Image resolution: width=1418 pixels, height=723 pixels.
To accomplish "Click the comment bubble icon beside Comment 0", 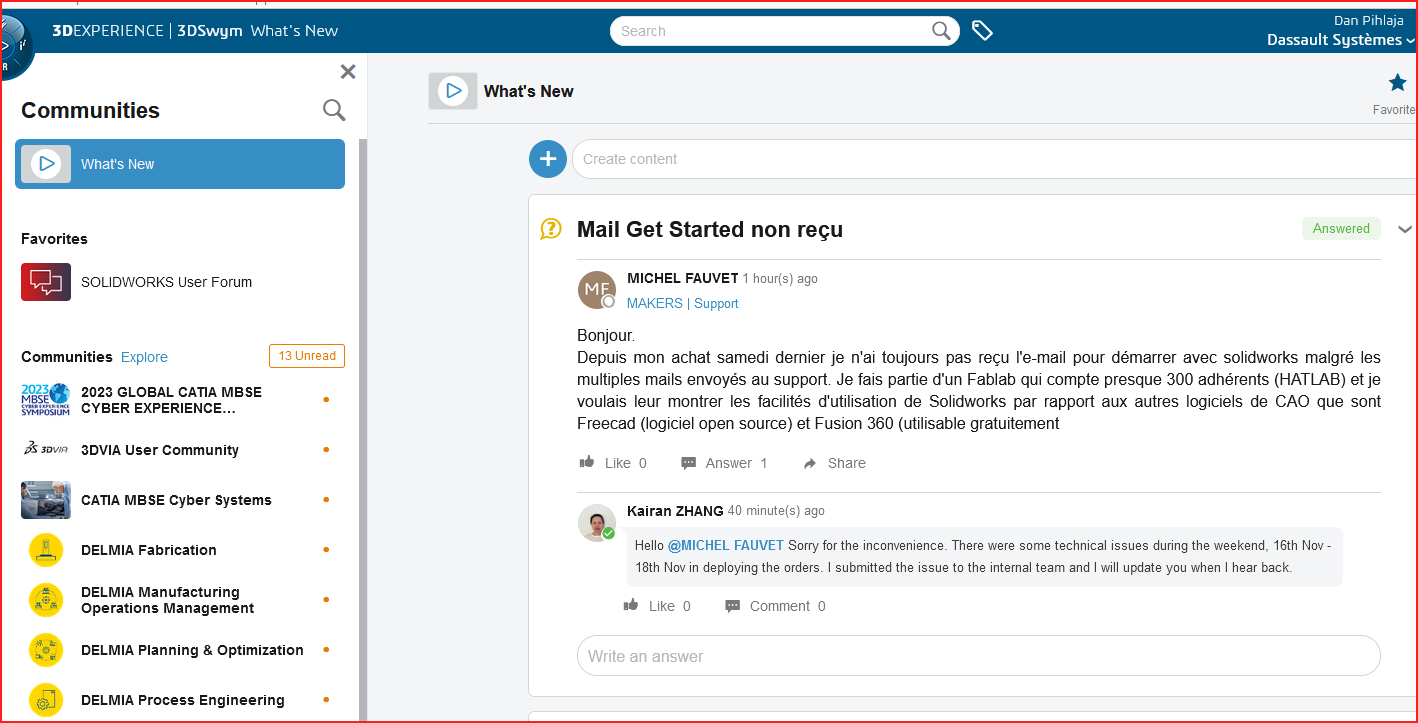I will (x=733, y=606).
